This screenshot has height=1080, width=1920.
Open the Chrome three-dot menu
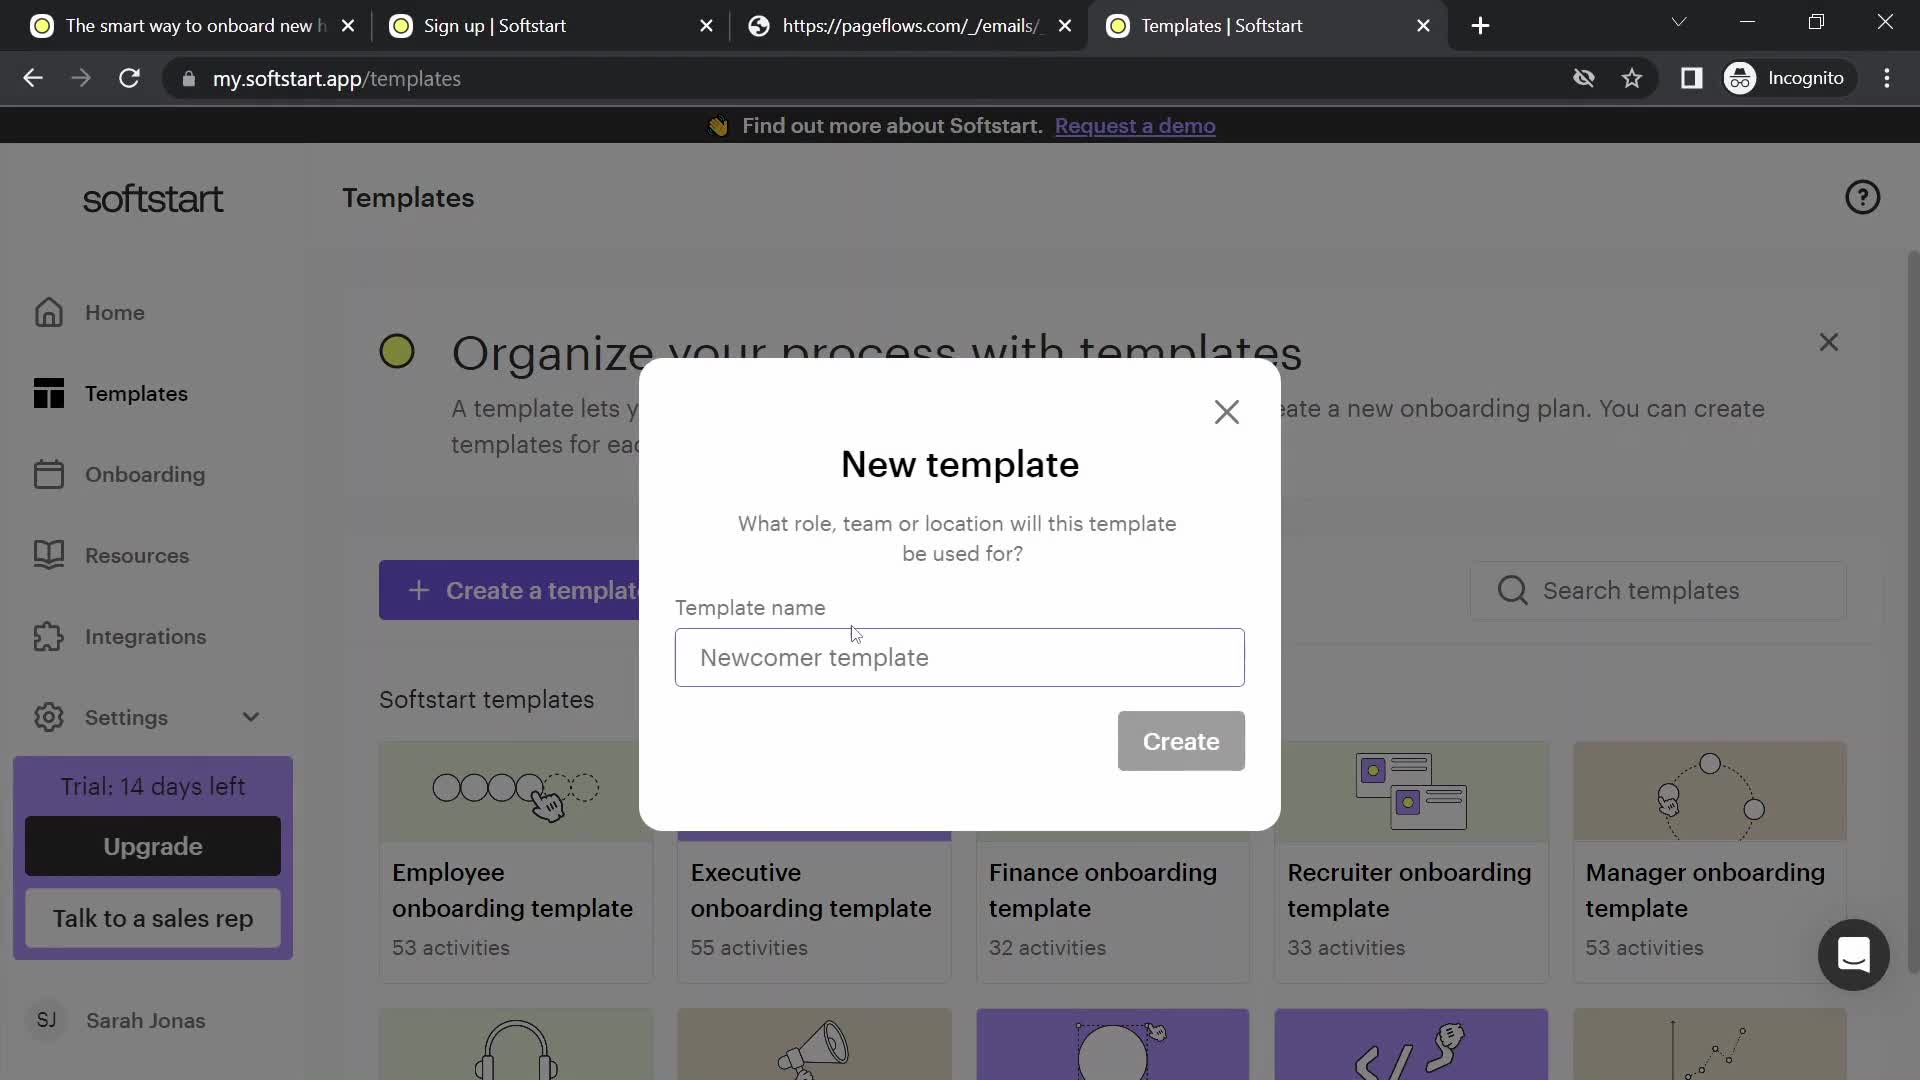[1887, 78]
